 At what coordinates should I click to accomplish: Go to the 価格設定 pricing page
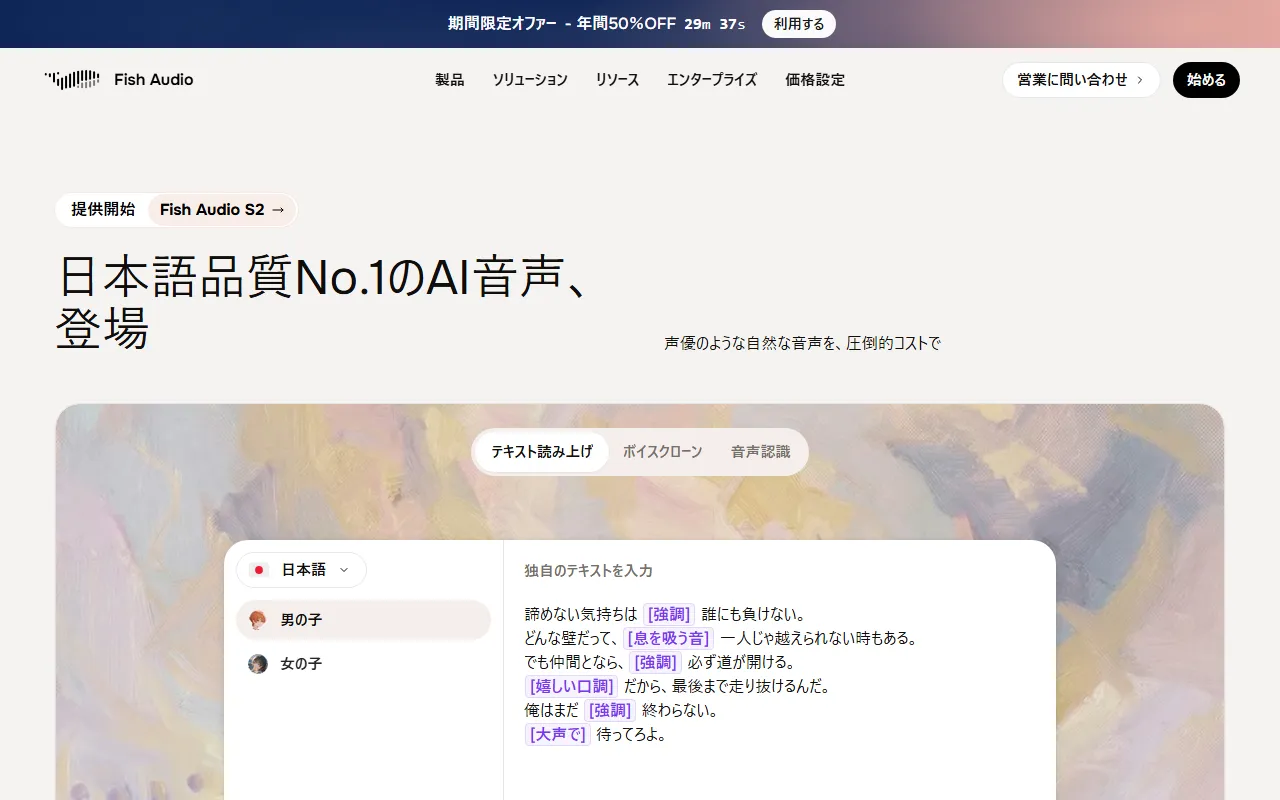pyautogui.click(x=814, y=80)
